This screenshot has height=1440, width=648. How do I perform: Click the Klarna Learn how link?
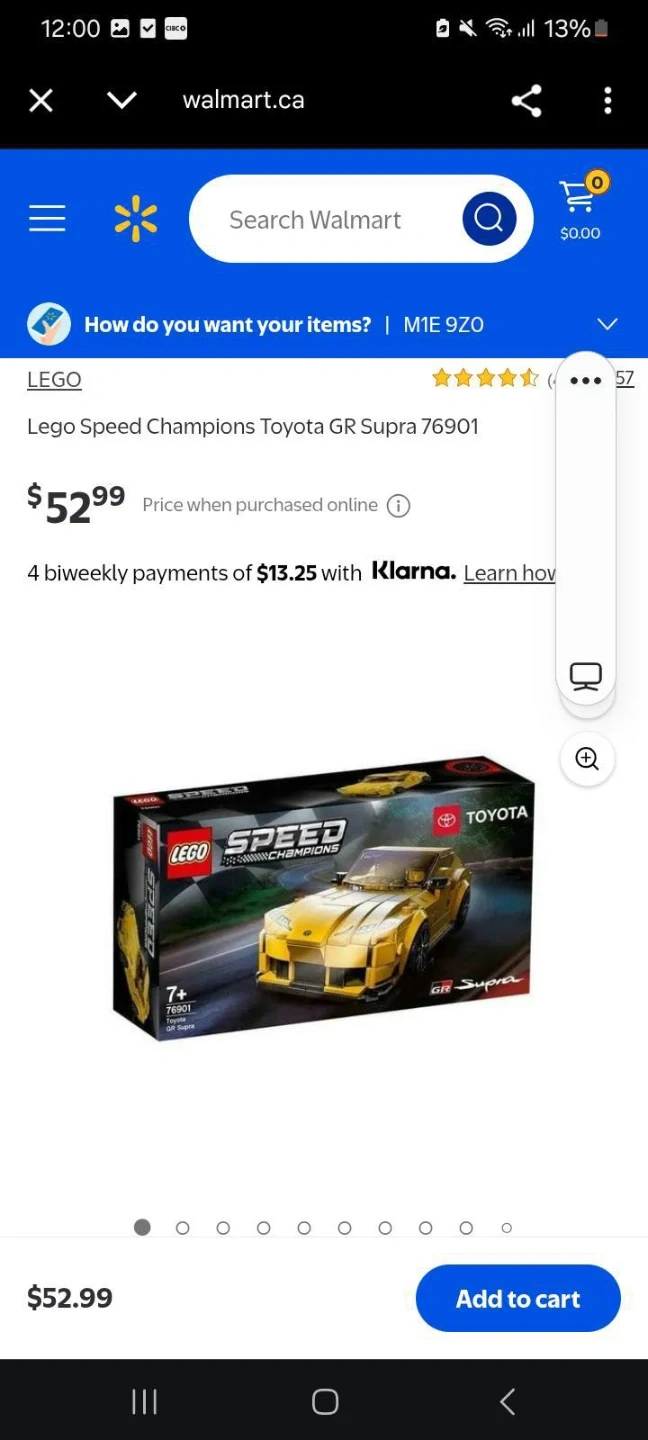[x=509, y=573]
